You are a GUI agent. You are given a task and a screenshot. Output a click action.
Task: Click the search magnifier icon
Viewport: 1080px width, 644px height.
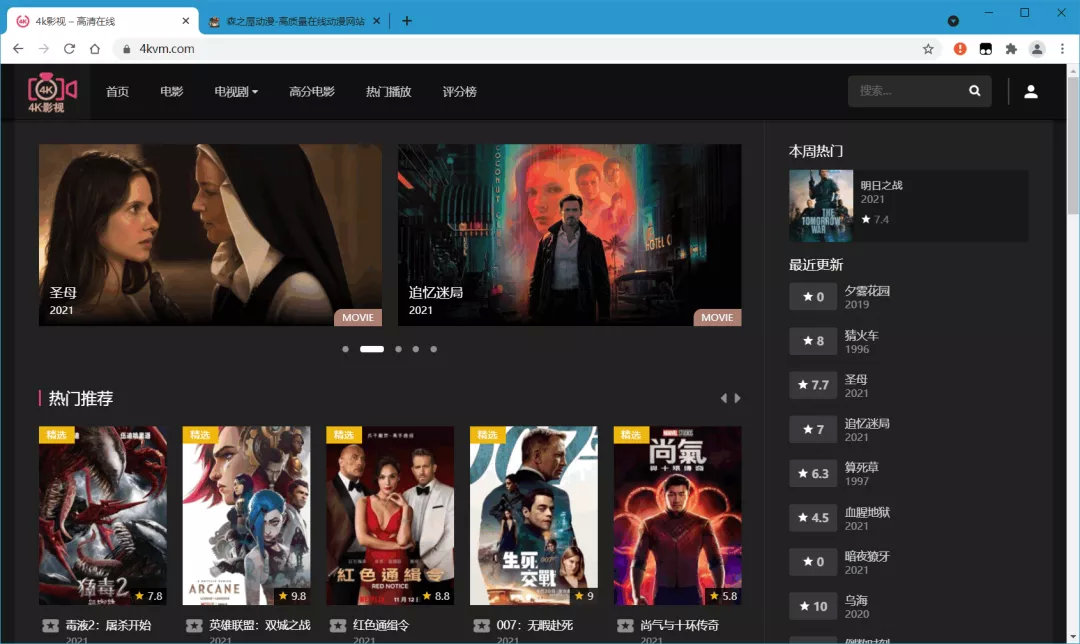pyautogui.click(x=974, y=91)
